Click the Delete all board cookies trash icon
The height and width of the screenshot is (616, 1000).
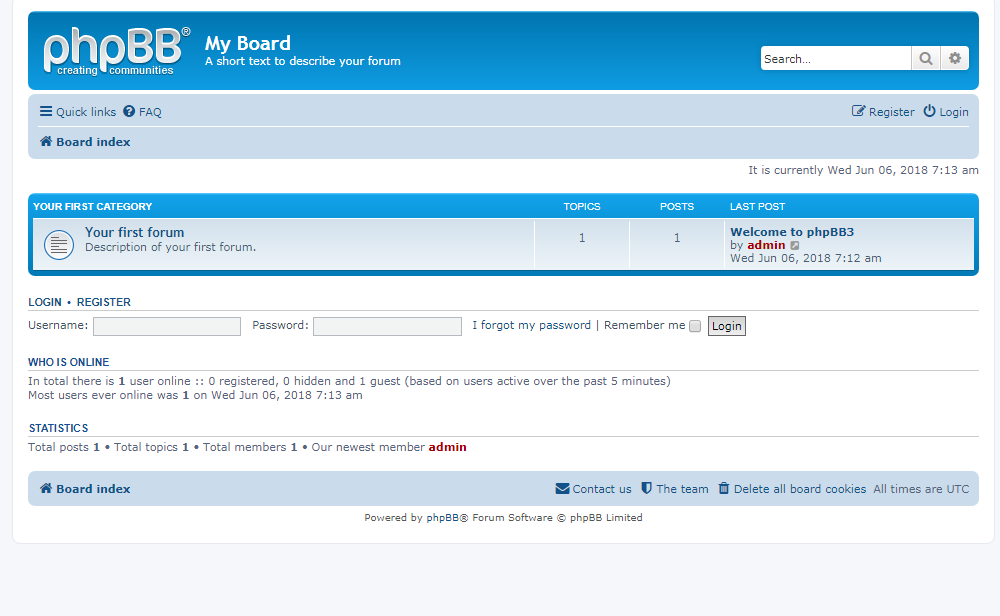pyautogui.click(x=724, y=489)
